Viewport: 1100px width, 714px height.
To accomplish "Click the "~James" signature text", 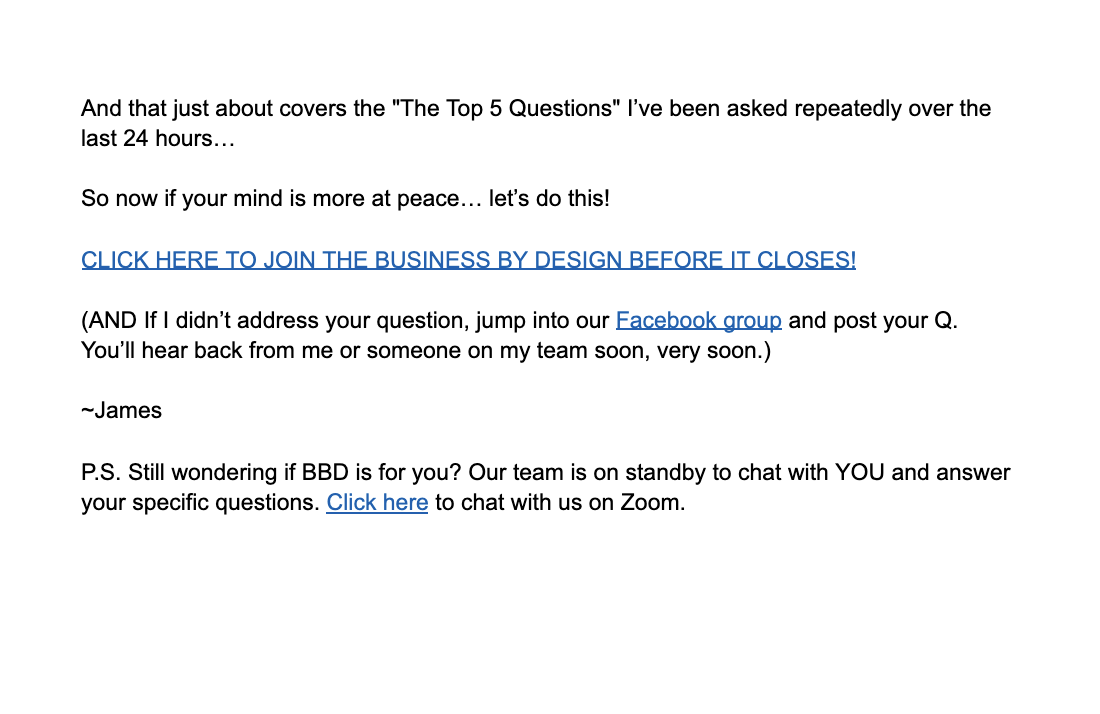I will (x=121, y=411).
